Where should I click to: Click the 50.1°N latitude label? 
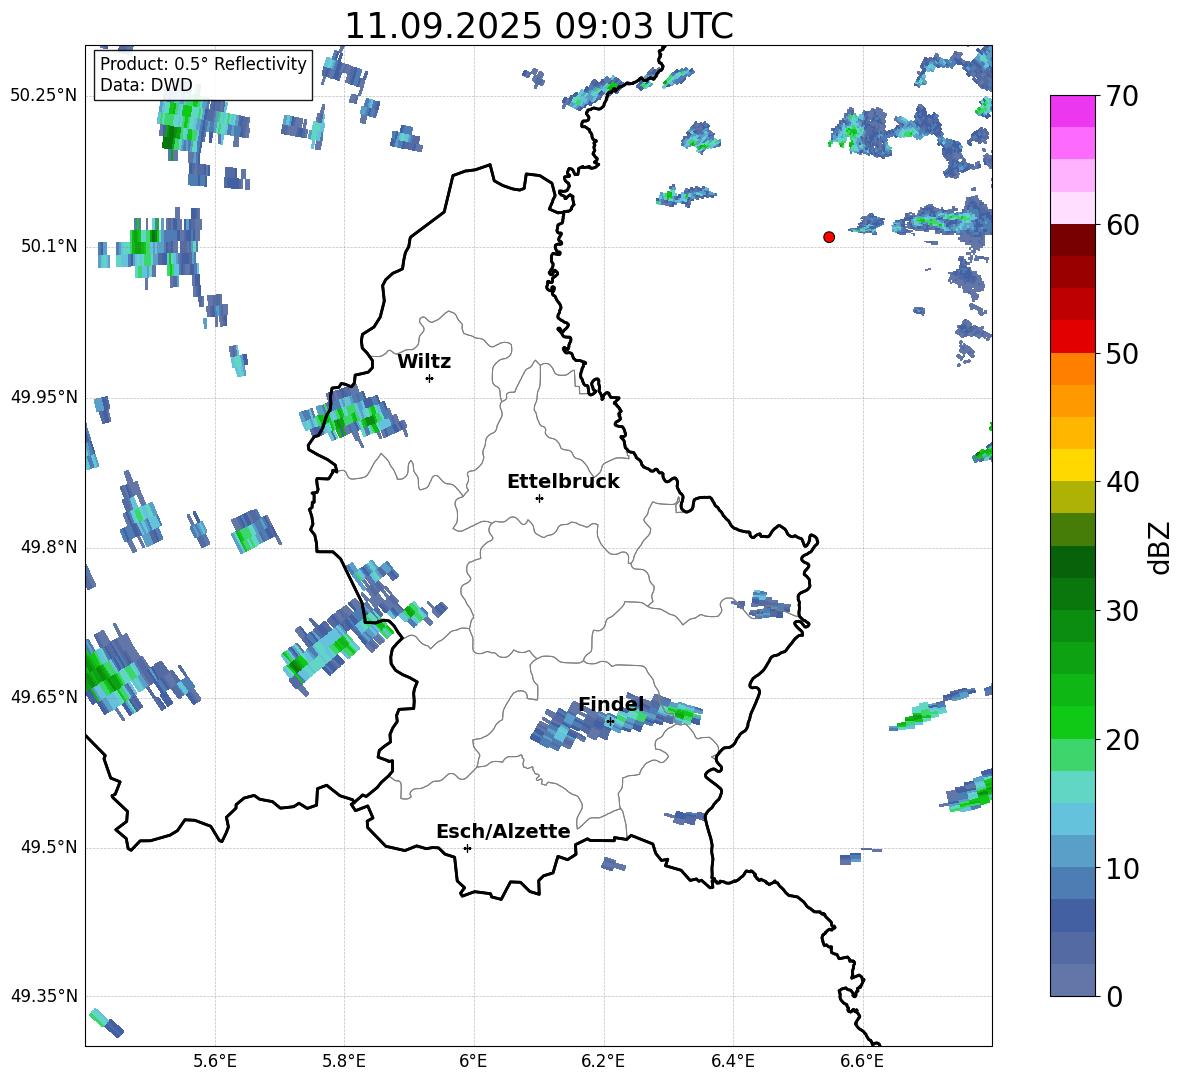tap(49, 247)
